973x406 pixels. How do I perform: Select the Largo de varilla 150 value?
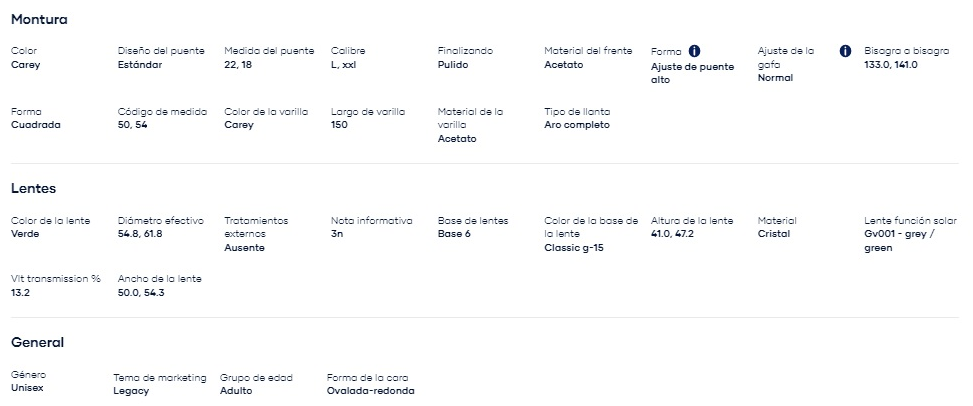pos(339,125)
